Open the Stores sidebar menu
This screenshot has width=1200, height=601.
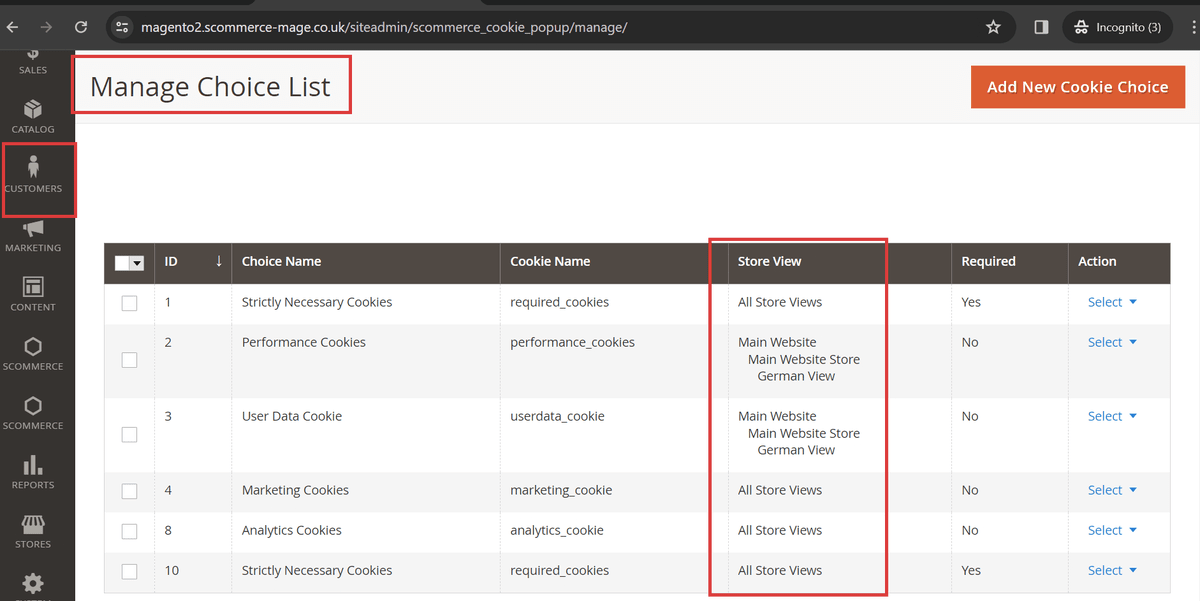coord(33,531)
